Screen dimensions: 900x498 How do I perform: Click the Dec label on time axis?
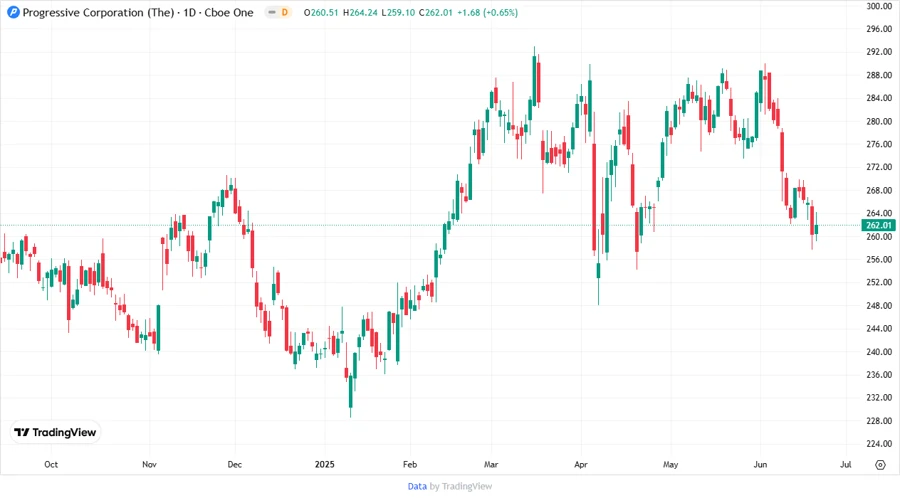pos(234,464)
